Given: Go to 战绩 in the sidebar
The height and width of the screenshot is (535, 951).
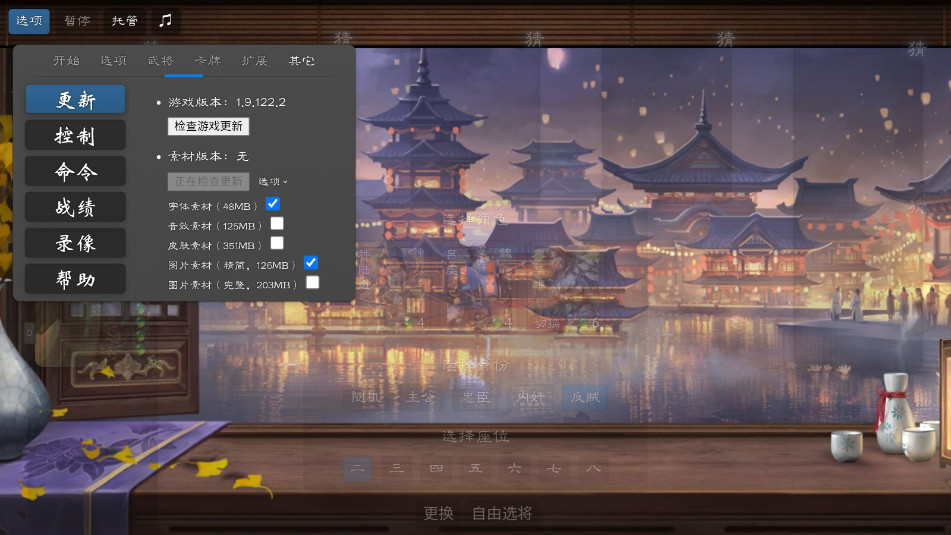Looking at the screenshot, I should pyautogui.click(x=76, y=207).
